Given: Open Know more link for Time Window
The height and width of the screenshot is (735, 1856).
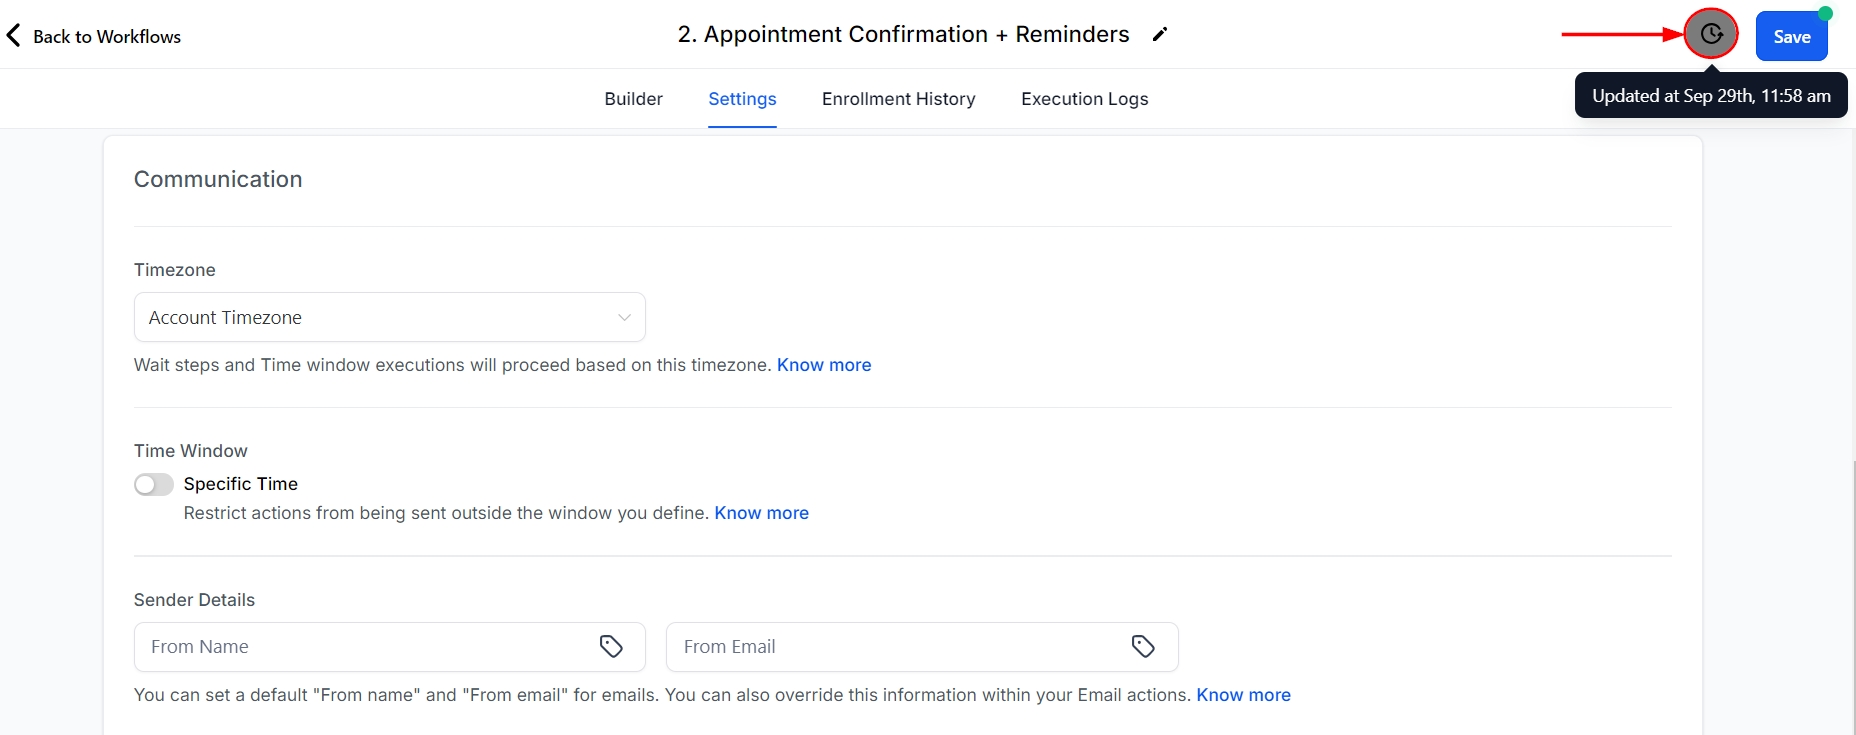Looking at the screenshot, I should [761, 513].
